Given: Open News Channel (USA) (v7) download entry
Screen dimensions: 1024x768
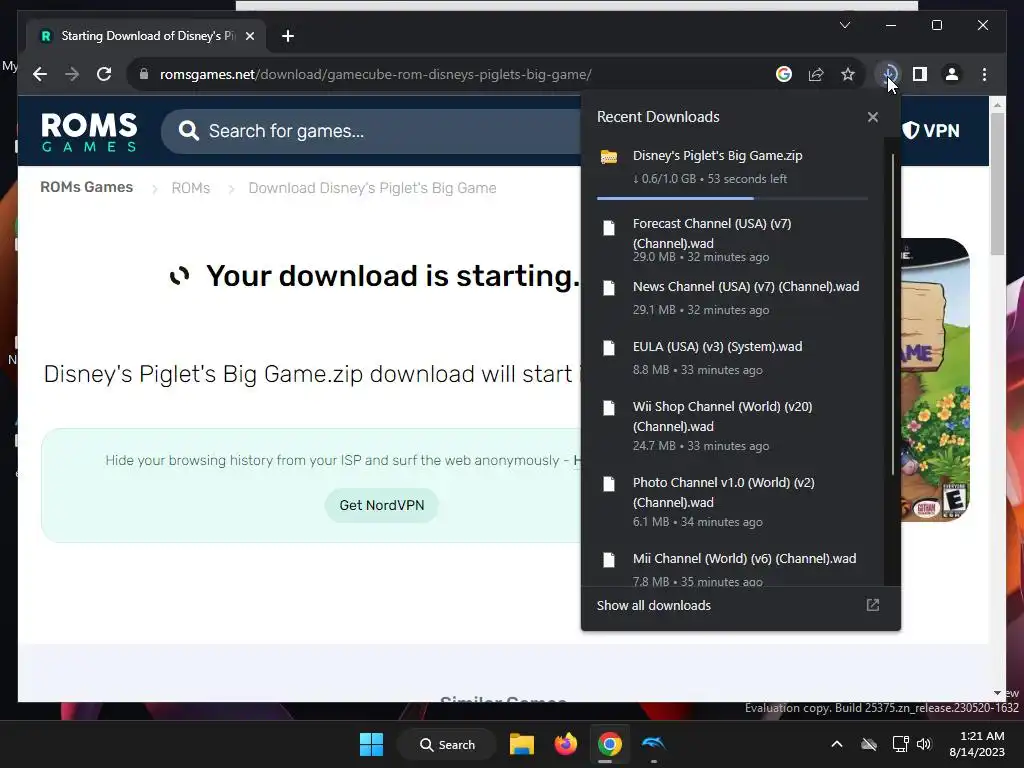Looking at the screenshot, I should point(732,297).
